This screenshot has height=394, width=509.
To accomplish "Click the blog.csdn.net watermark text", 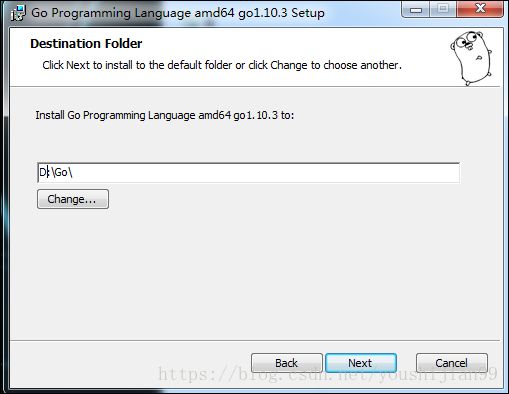I will coord(328,374).
